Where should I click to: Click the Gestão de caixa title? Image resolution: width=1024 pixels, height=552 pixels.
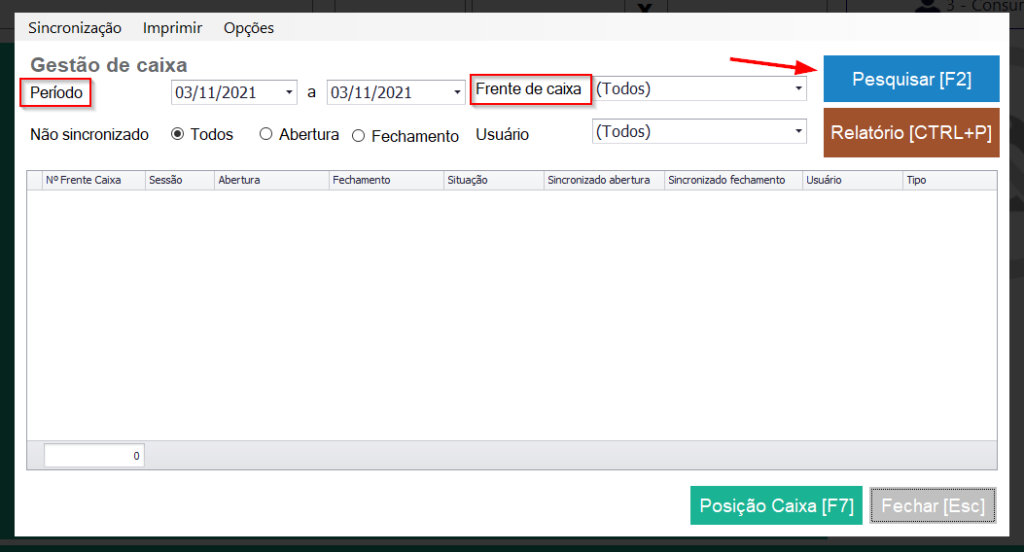coord(108,65)
